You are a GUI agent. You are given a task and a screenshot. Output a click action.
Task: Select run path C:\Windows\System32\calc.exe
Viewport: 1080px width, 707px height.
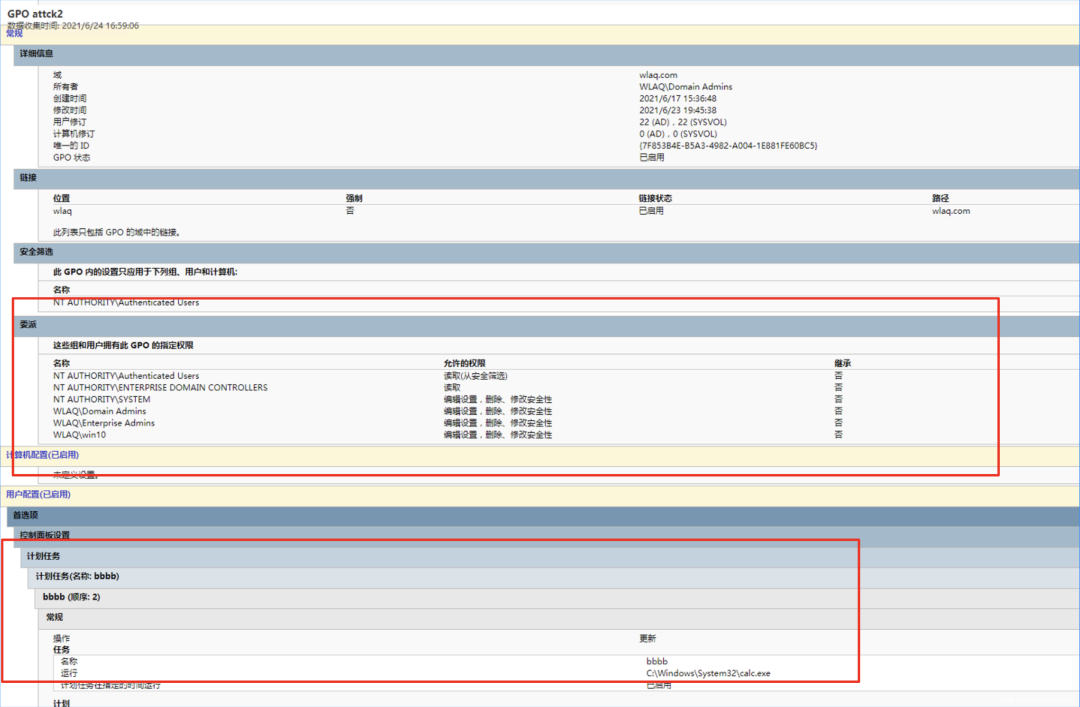pos(708,673)
